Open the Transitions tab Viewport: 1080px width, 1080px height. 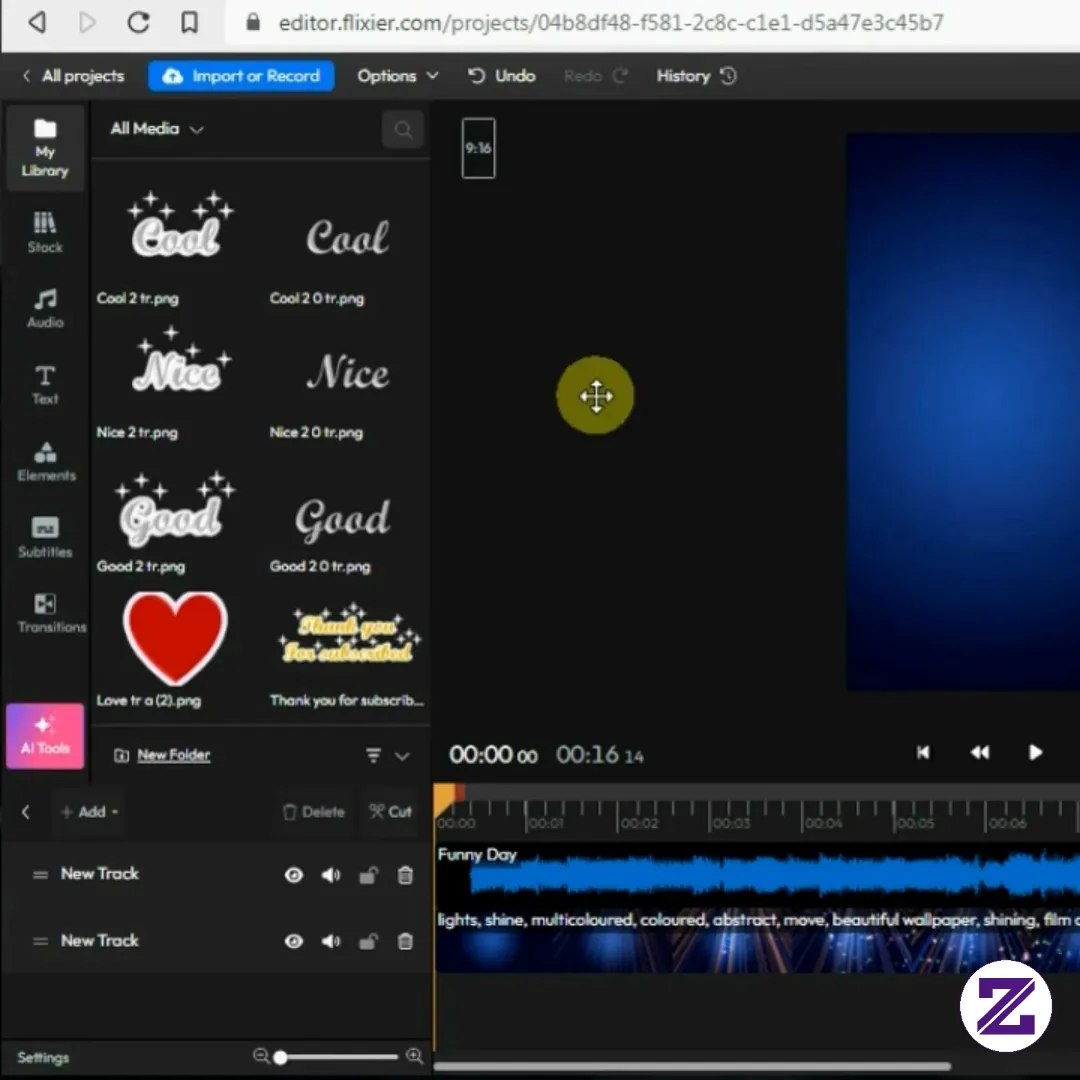tap(52, 612)
